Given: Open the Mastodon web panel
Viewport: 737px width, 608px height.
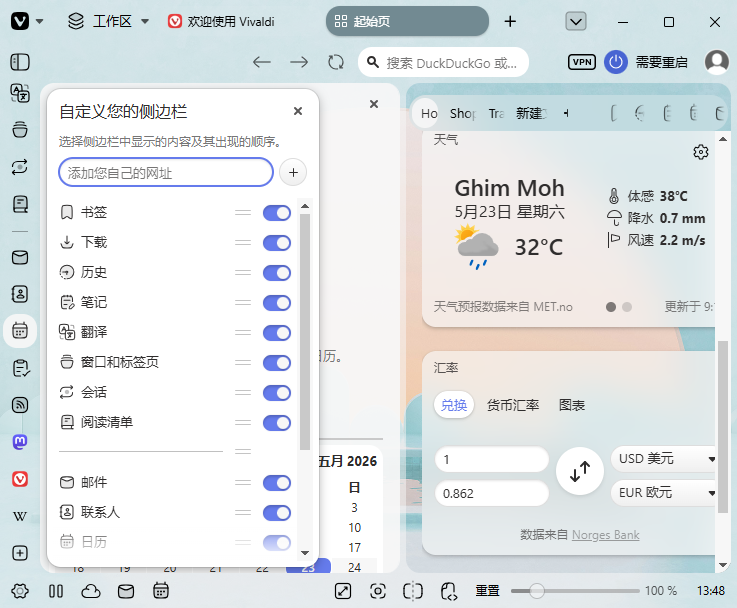Looking at the screenshot, I should 20,442.
